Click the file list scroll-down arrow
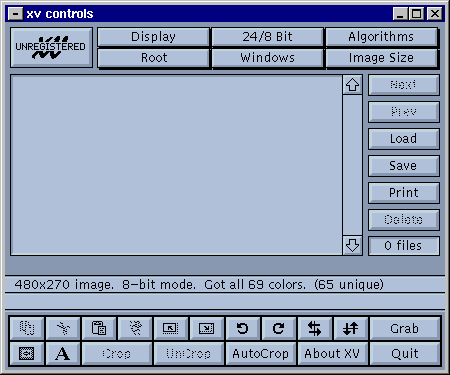 352,245
